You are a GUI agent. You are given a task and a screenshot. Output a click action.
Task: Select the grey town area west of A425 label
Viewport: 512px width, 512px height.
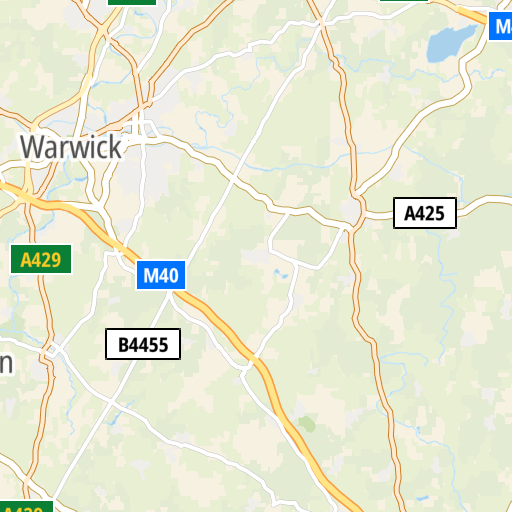[x=351, y=210]
